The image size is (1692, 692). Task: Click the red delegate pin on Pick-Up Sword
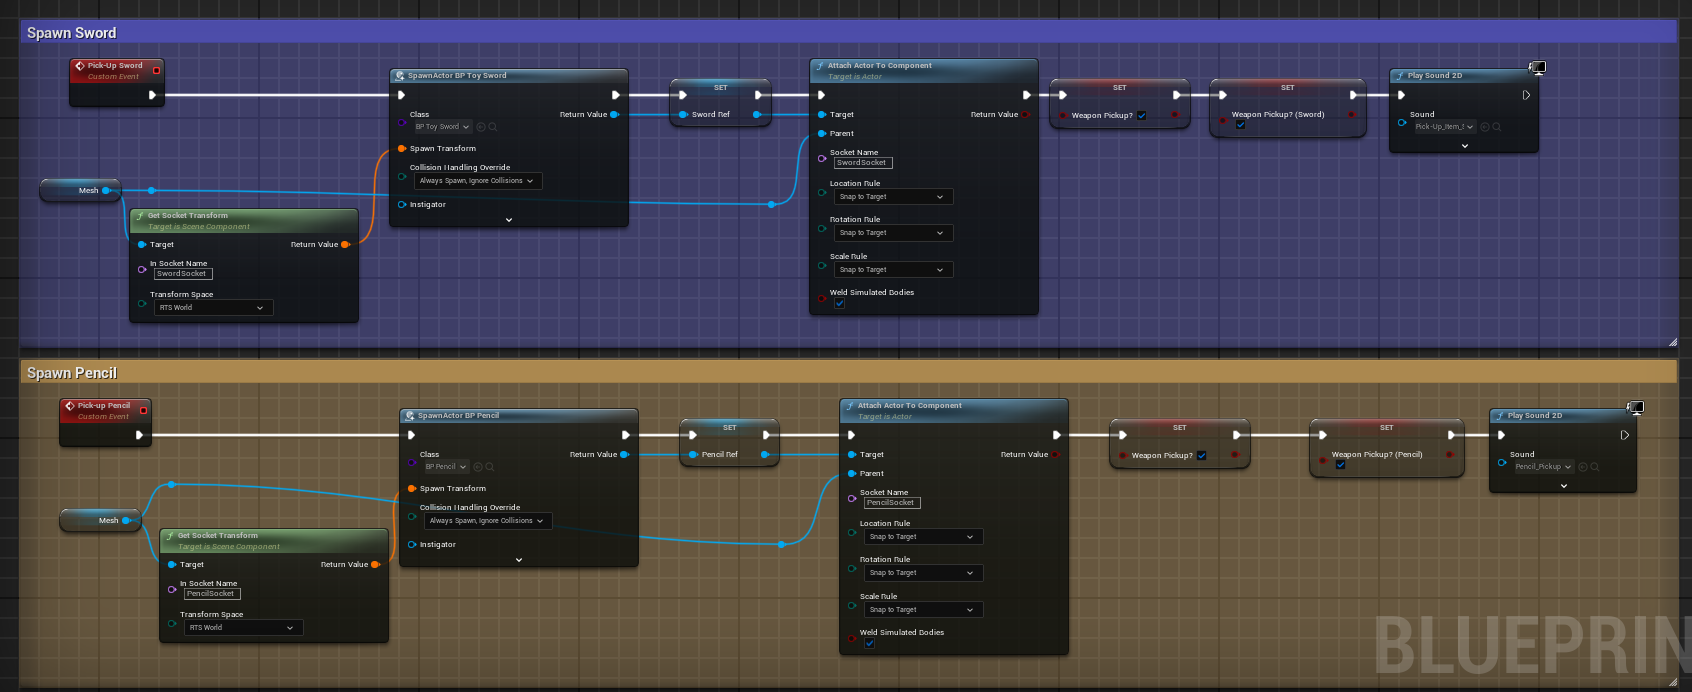pyautogui.click(x=156, y=70)
